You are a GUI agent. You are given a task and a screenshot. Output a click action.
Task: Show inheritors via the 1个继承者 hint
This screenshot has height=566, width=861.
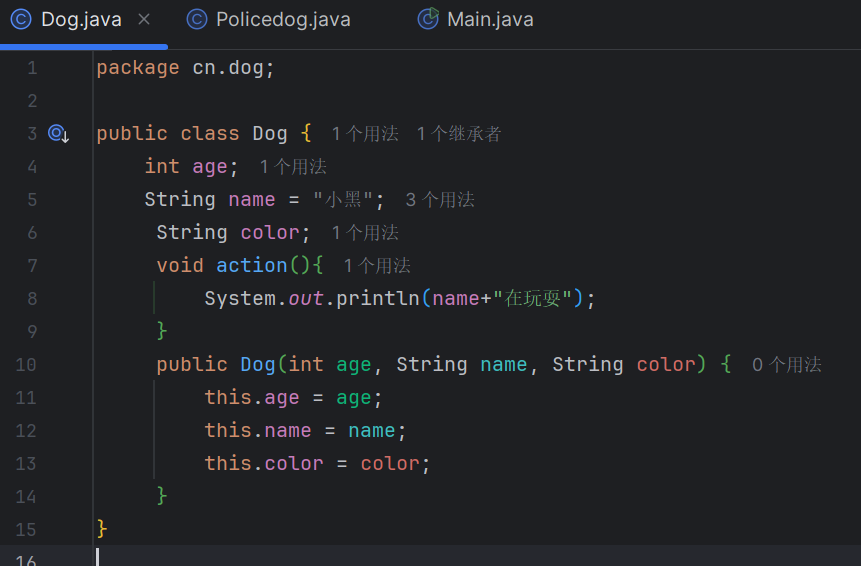[x=459, y=134]
